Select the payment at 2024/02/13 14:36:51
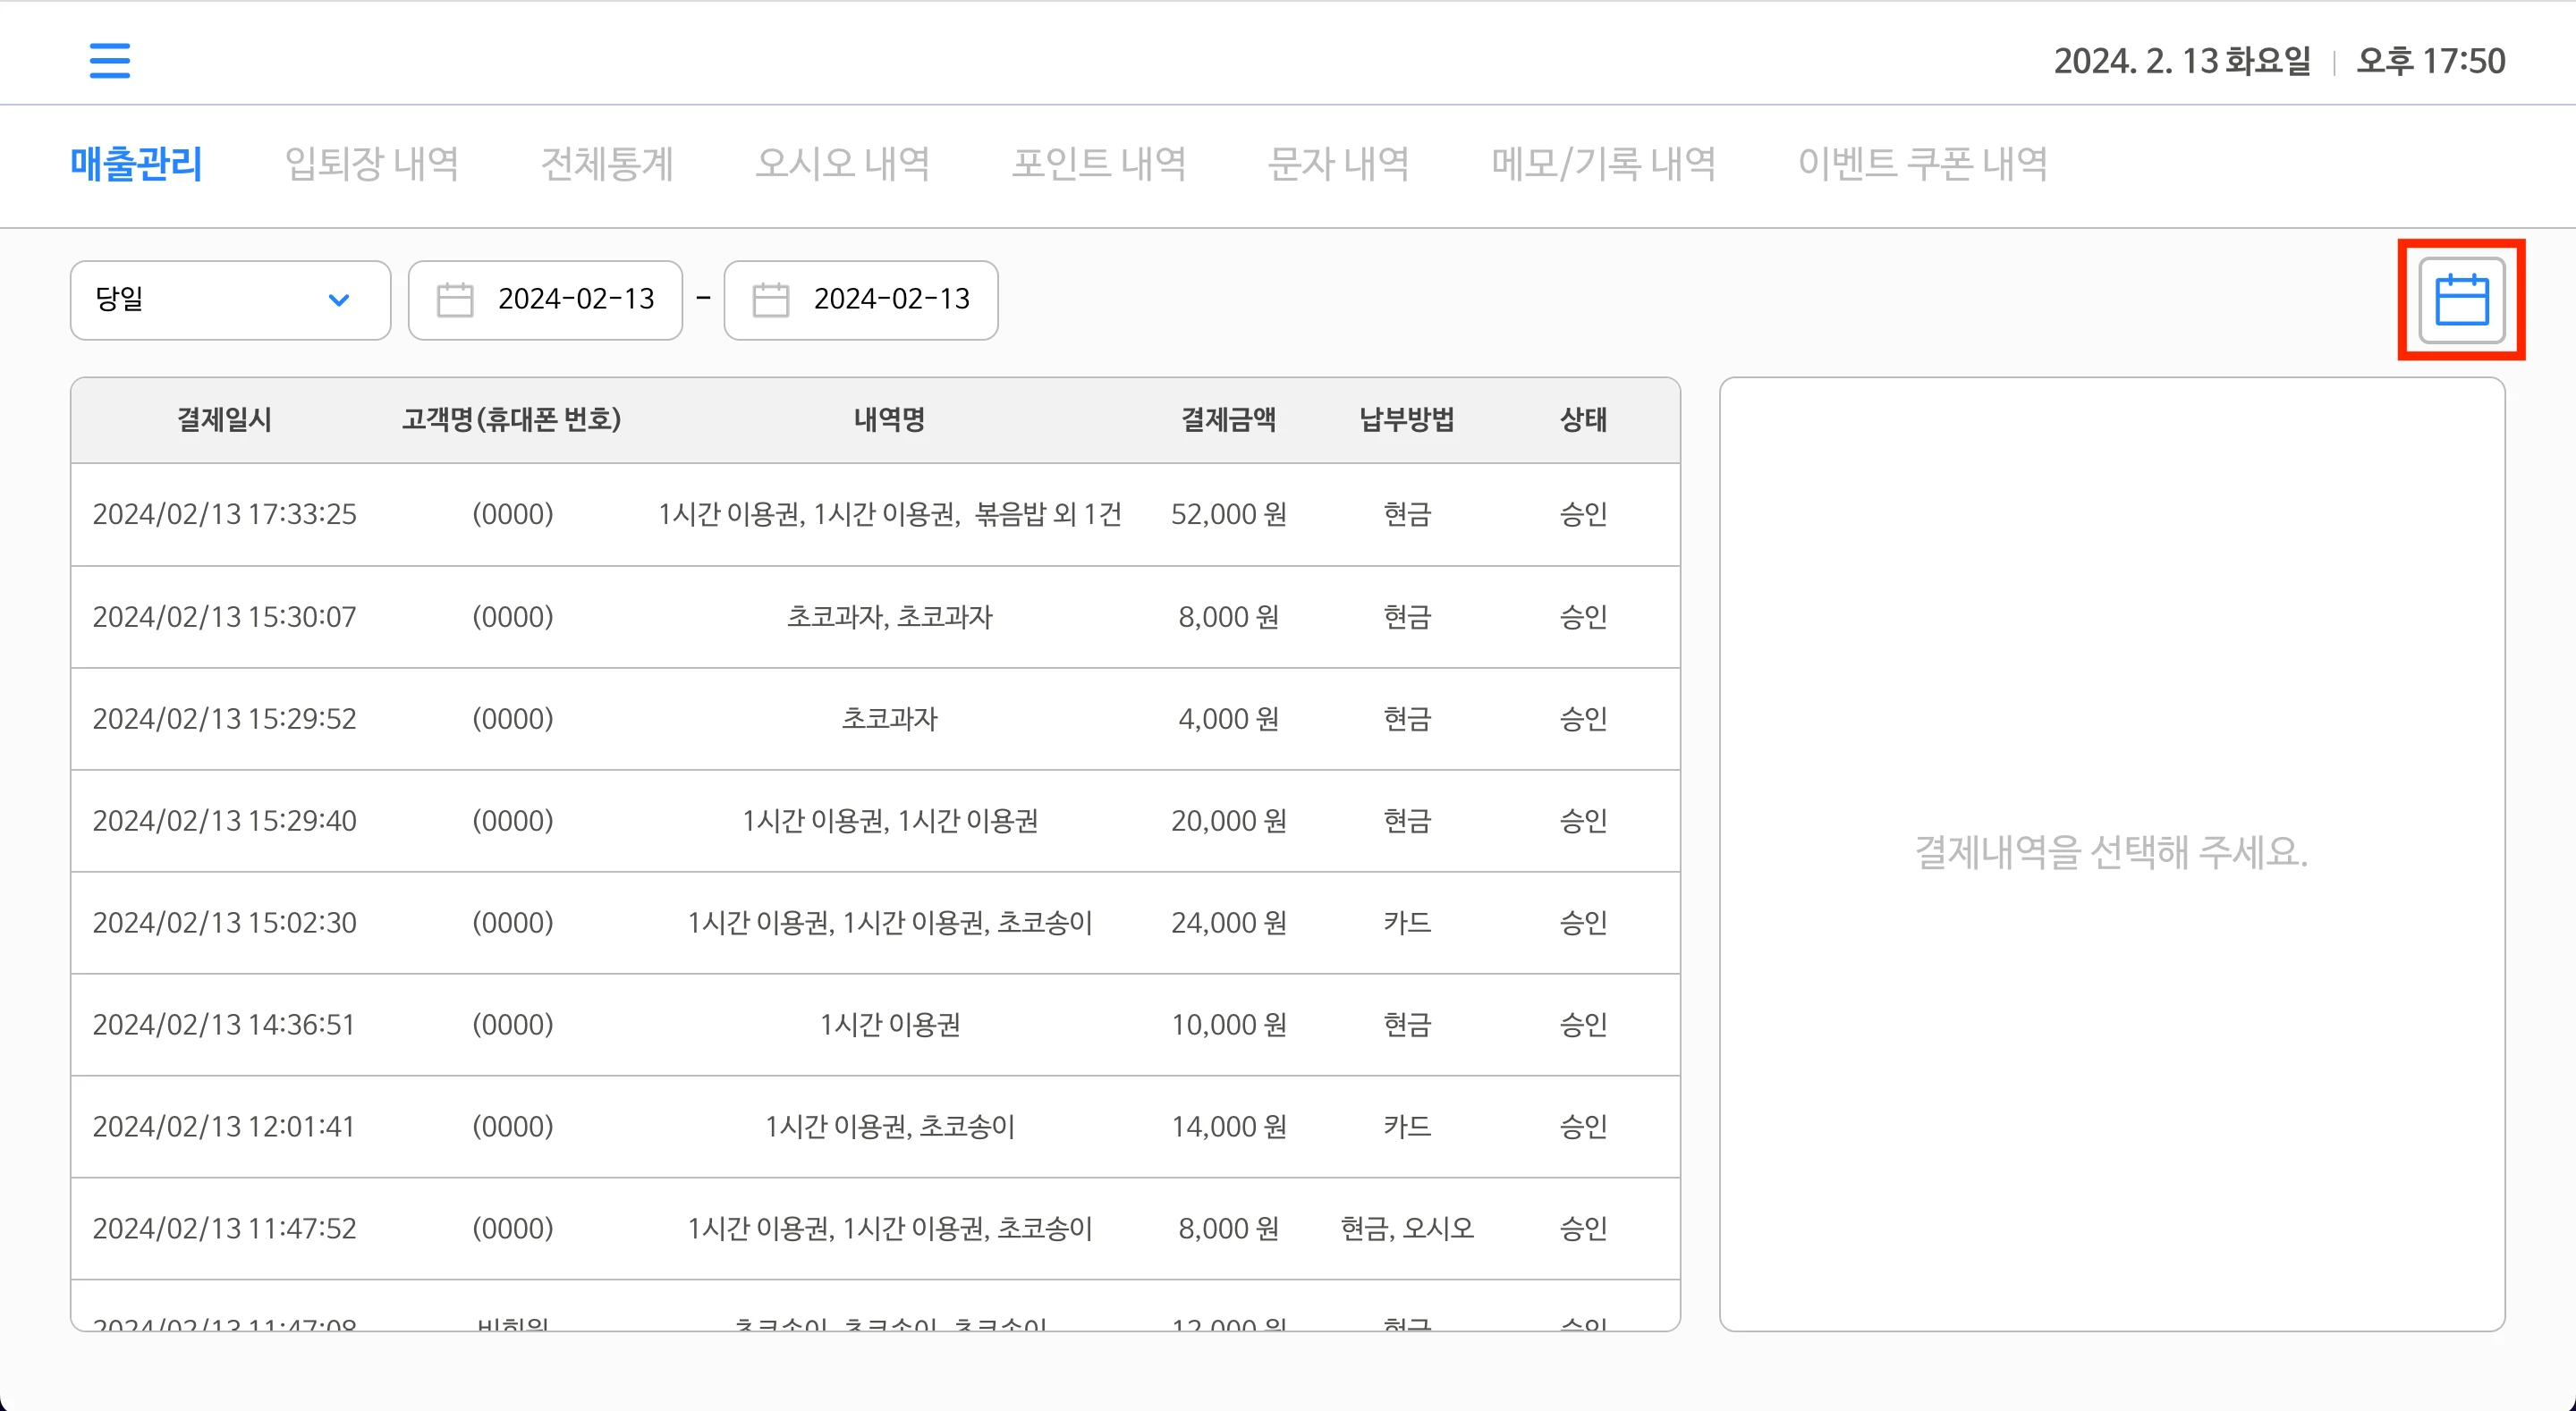Viewport: 2576px width, 1411px height. (875, 1025)
